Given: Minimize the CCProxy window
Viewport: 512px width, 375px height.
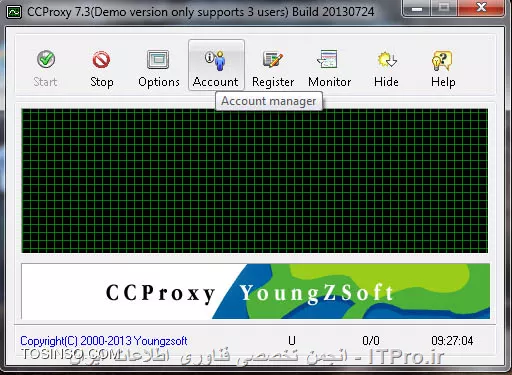Looking at the screenshot, I should 417,8.
